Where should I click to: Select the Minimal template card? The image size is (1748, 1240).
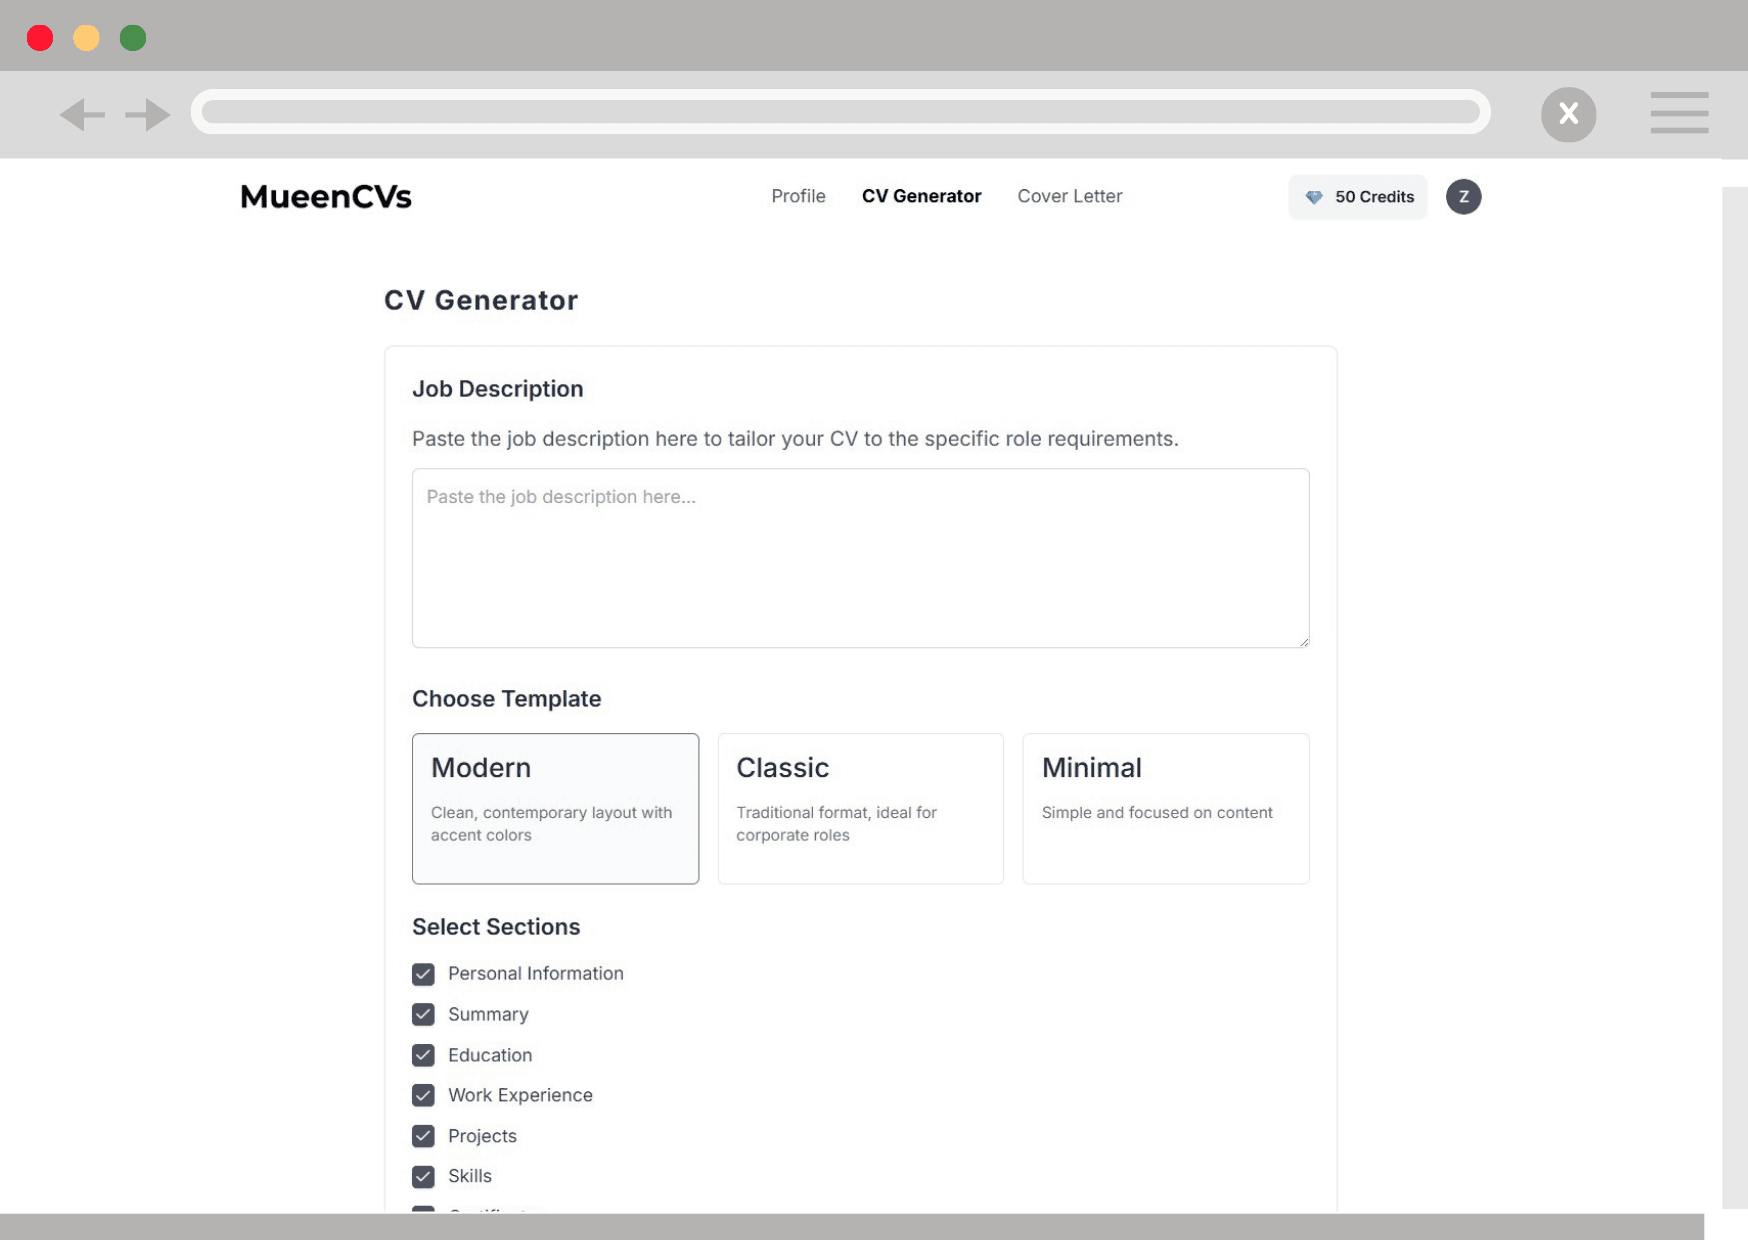[1165, 808]
